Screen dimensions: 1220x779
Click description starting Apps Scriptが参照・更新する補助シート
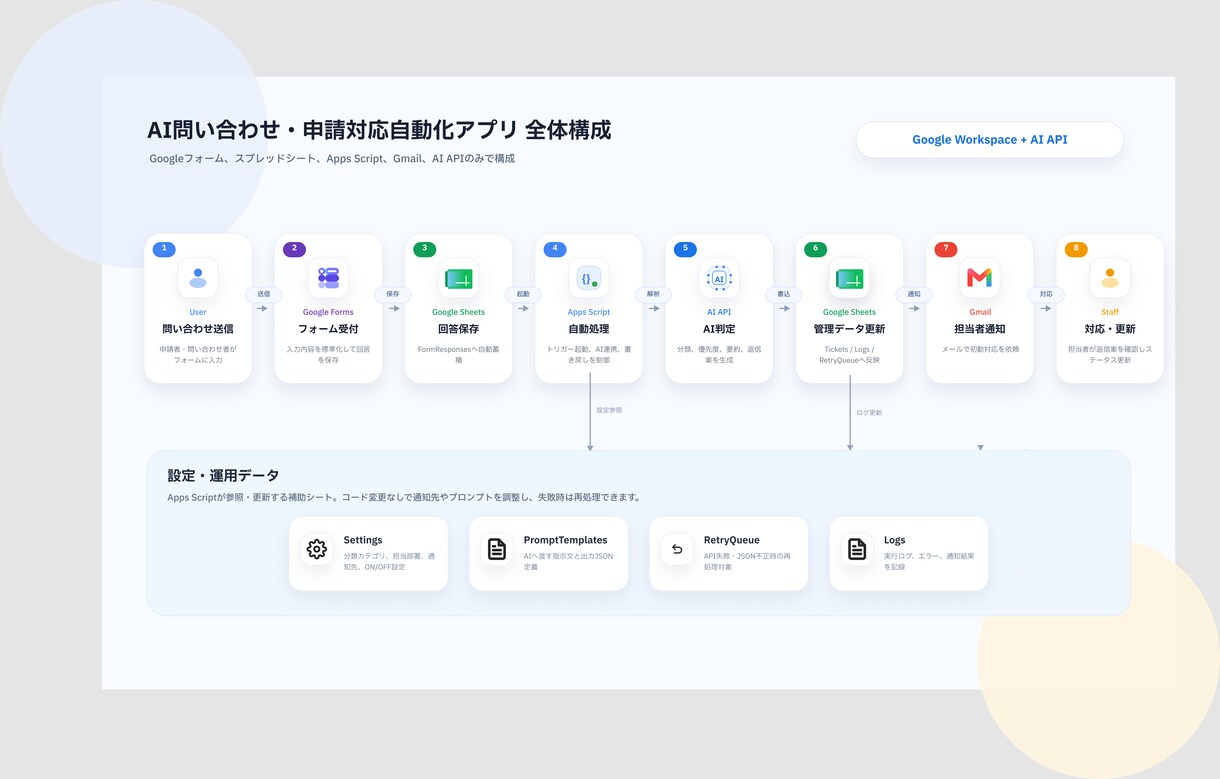tap(404, 497)
